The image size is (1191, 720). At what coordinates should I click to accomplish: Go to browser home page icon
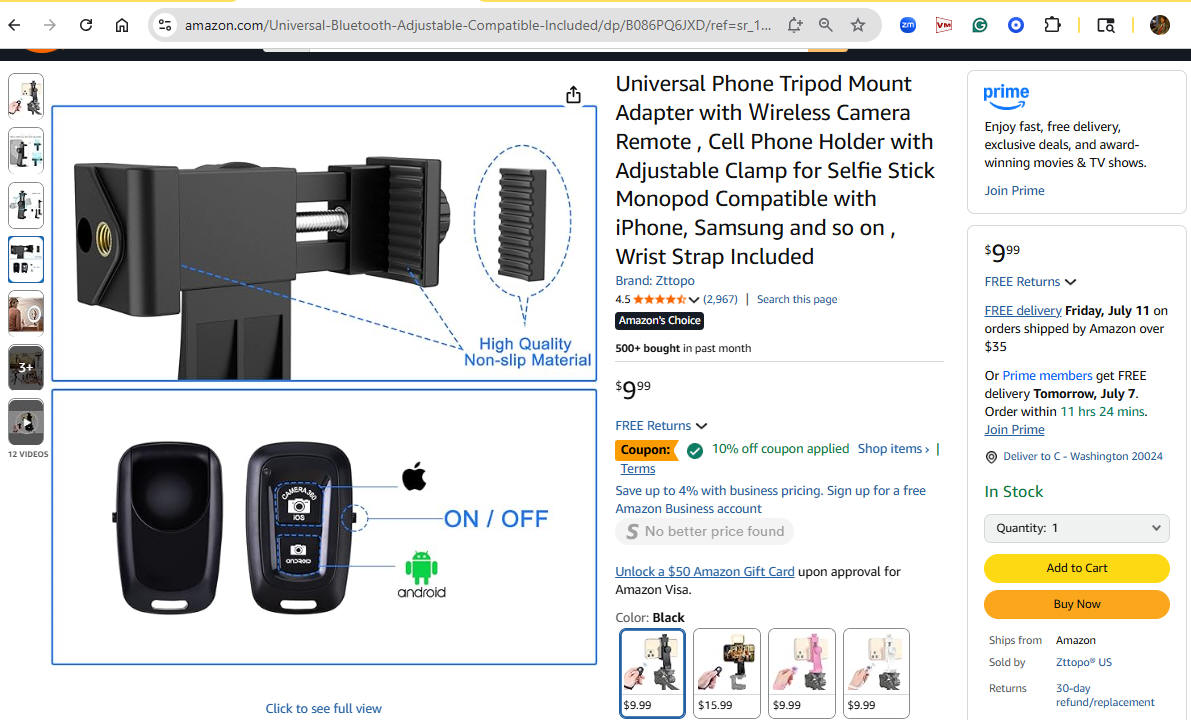tap(122, 25)
